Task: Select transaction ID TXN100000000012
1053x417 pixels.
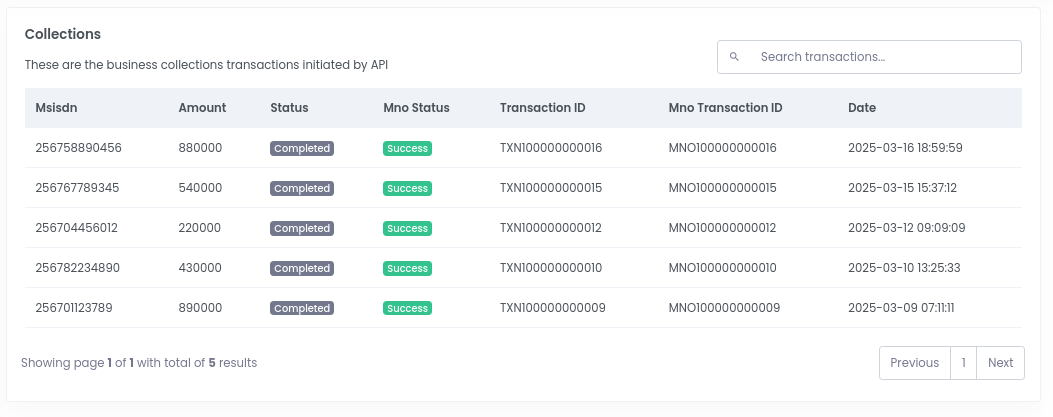Action: click(x=551, y=228)
